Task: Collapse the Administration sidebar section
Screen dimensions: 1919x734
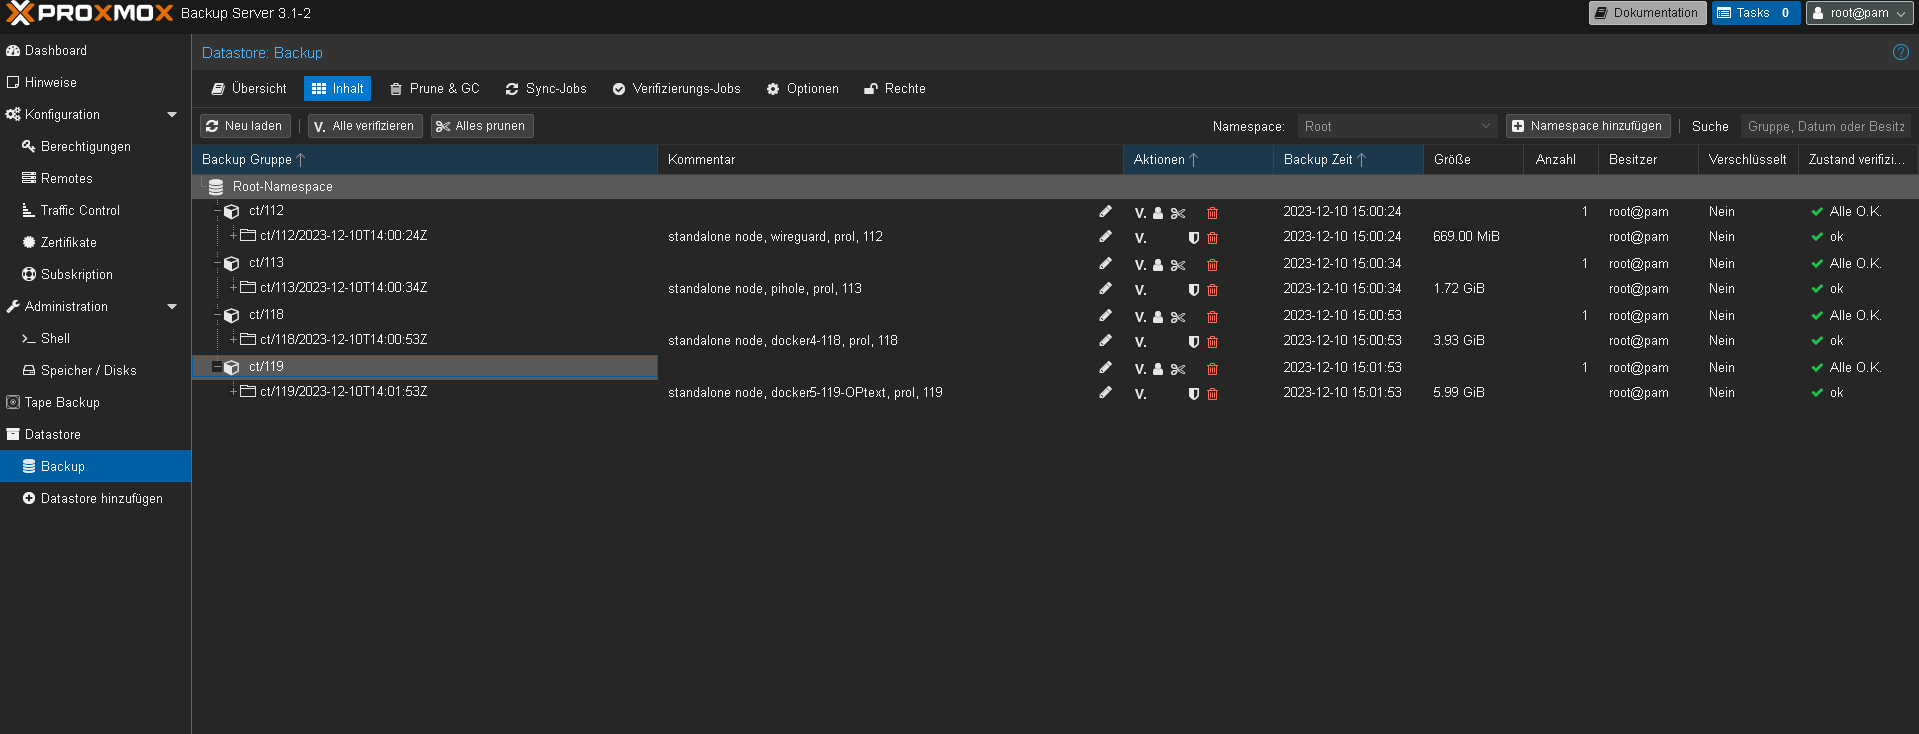Action: (172, 307)
